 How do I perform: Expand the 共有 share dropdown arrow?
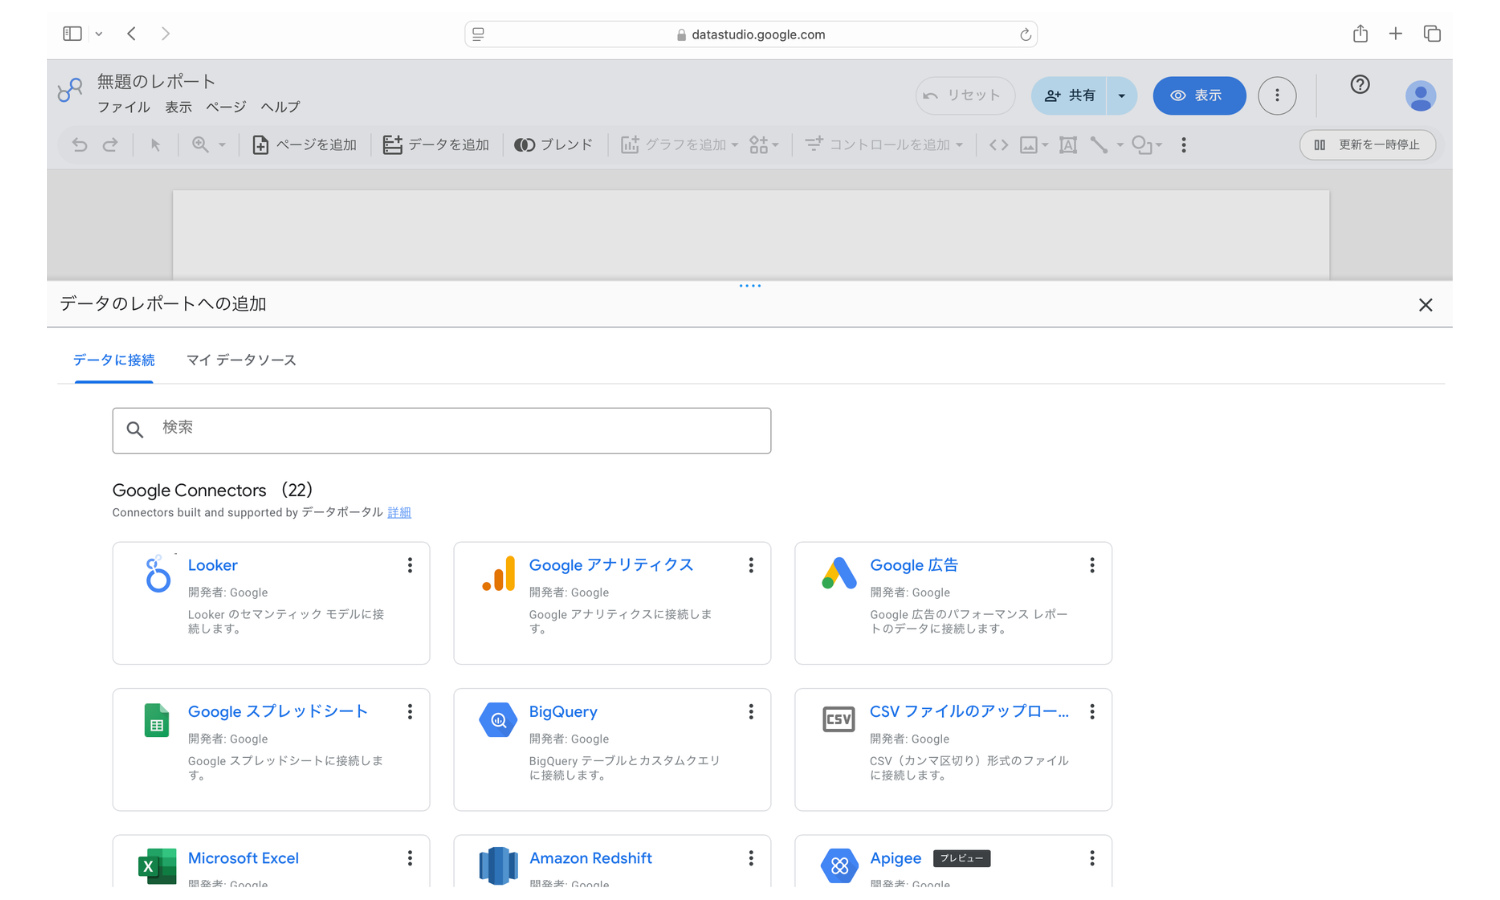click(1122, 96)
